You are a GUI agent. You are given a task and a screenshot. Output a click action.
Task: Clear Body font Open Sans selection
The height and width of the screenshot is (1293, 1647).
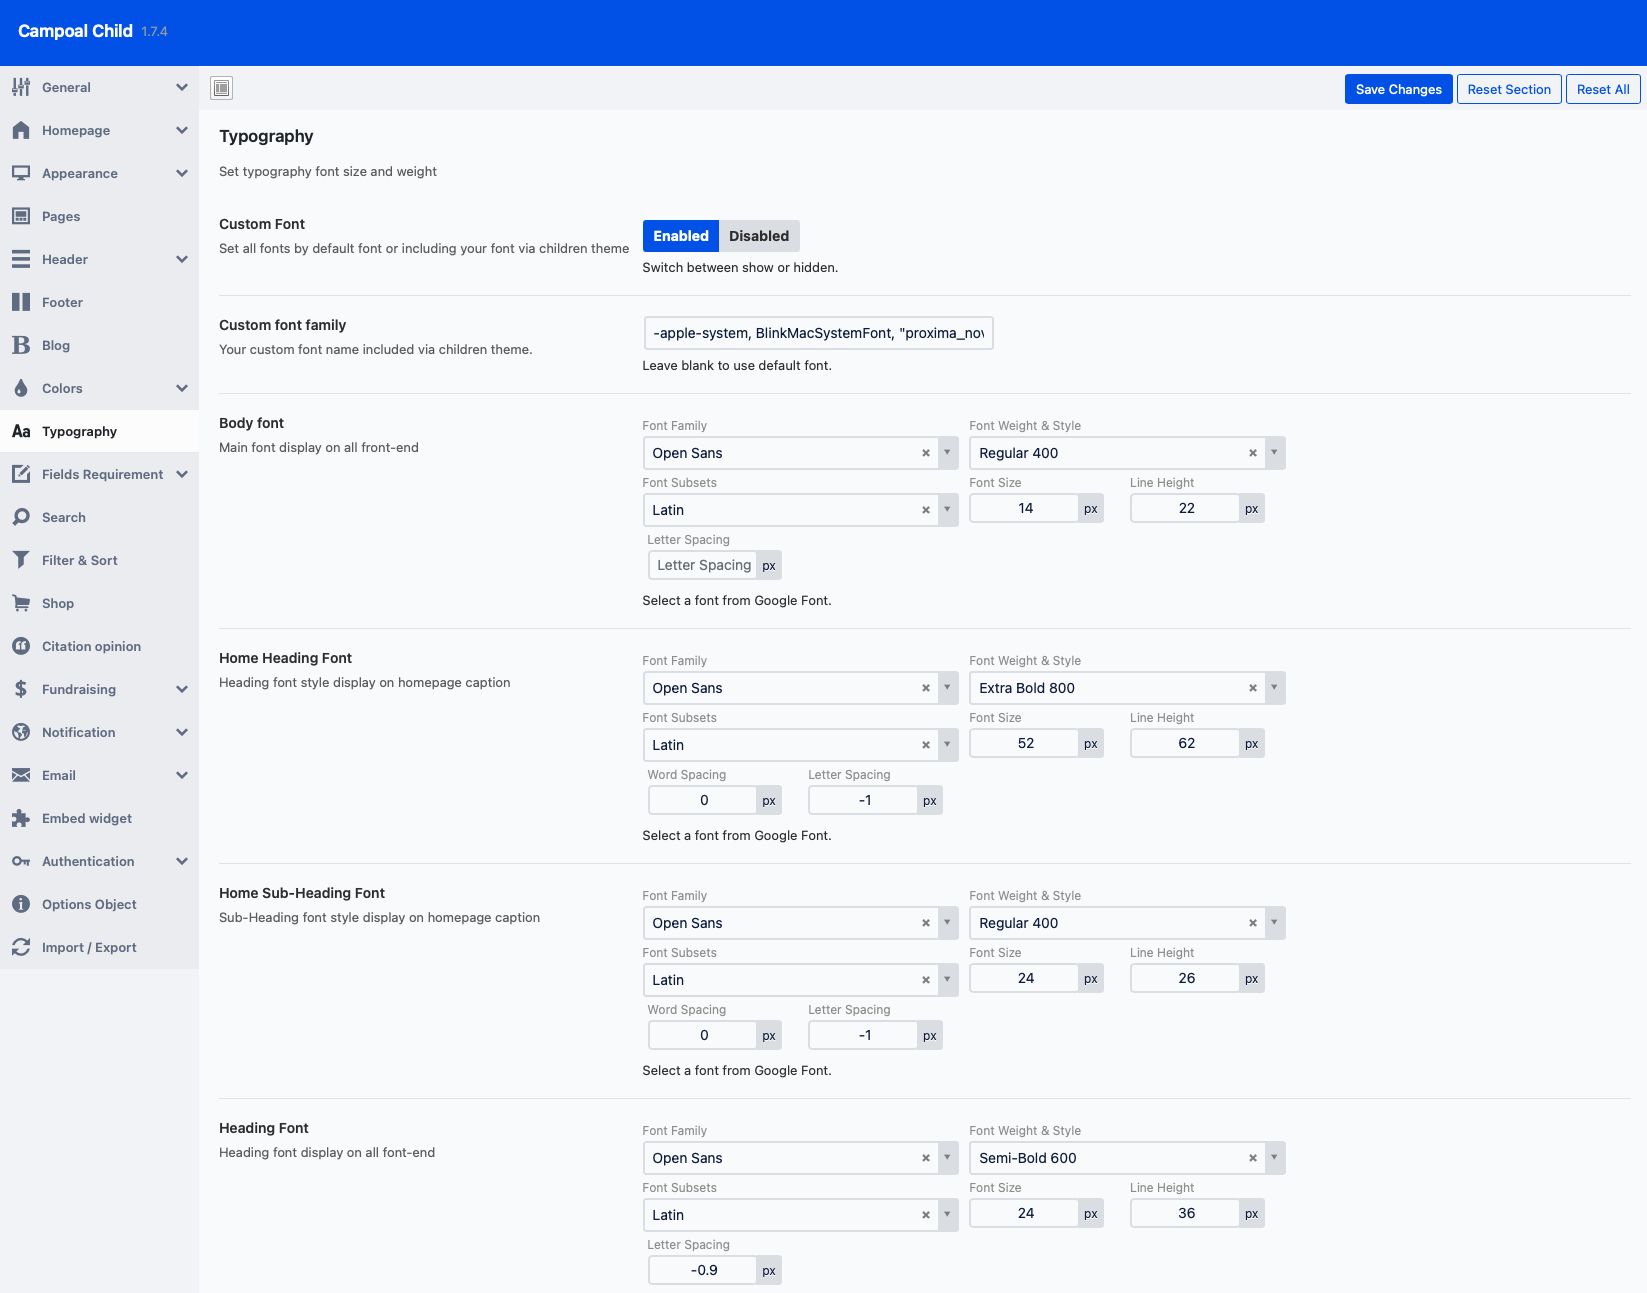[x=926, y=453]
